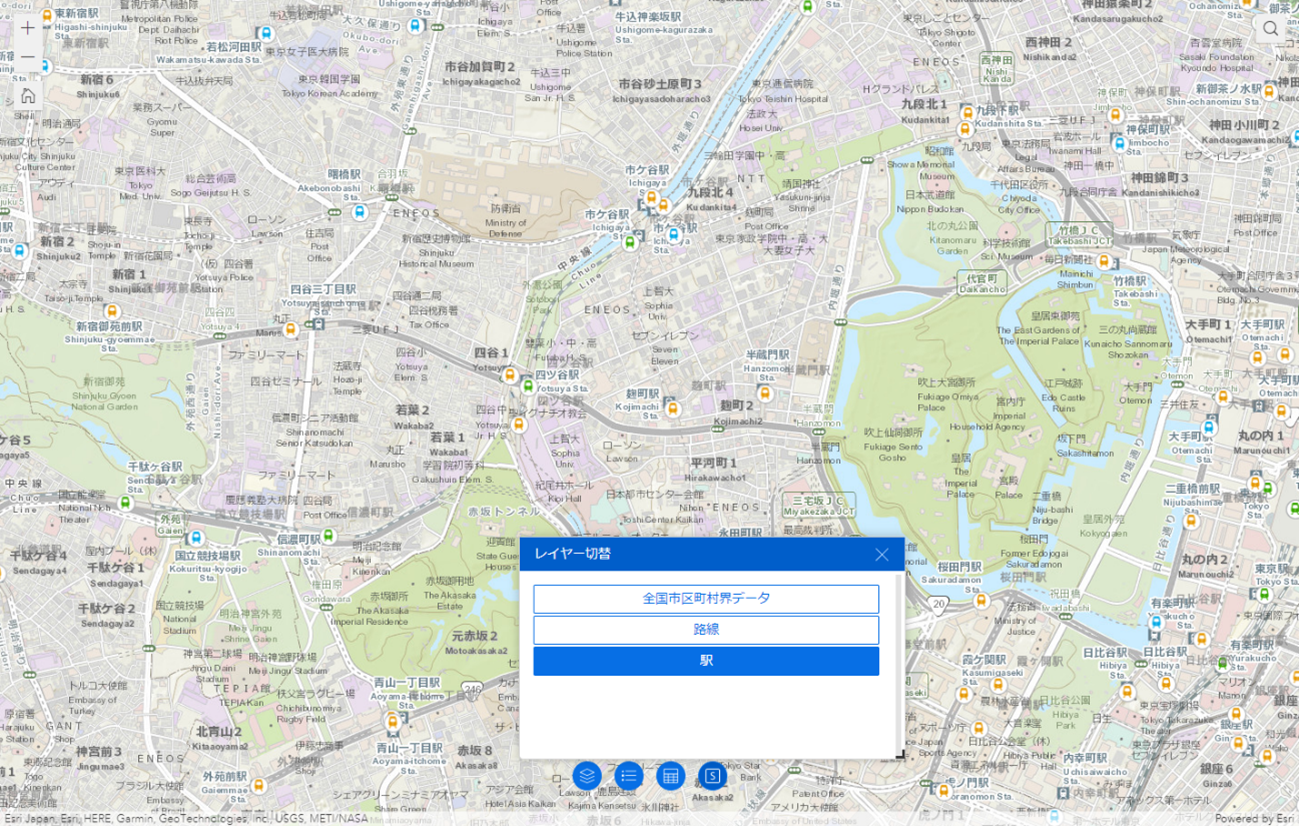Zoom in with the plus button
Image resolution: width=1299 pixels, height=826 pixels.
tap(28, 28)
